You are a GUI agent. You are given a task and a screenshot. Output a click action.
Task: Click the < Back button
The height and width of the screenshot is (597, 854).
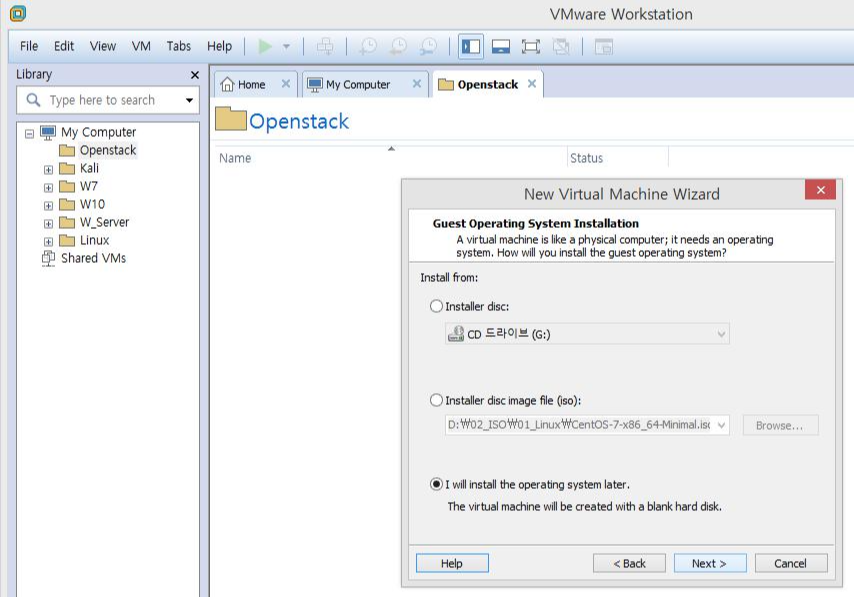pyautogui.click(x=629, y=563)
